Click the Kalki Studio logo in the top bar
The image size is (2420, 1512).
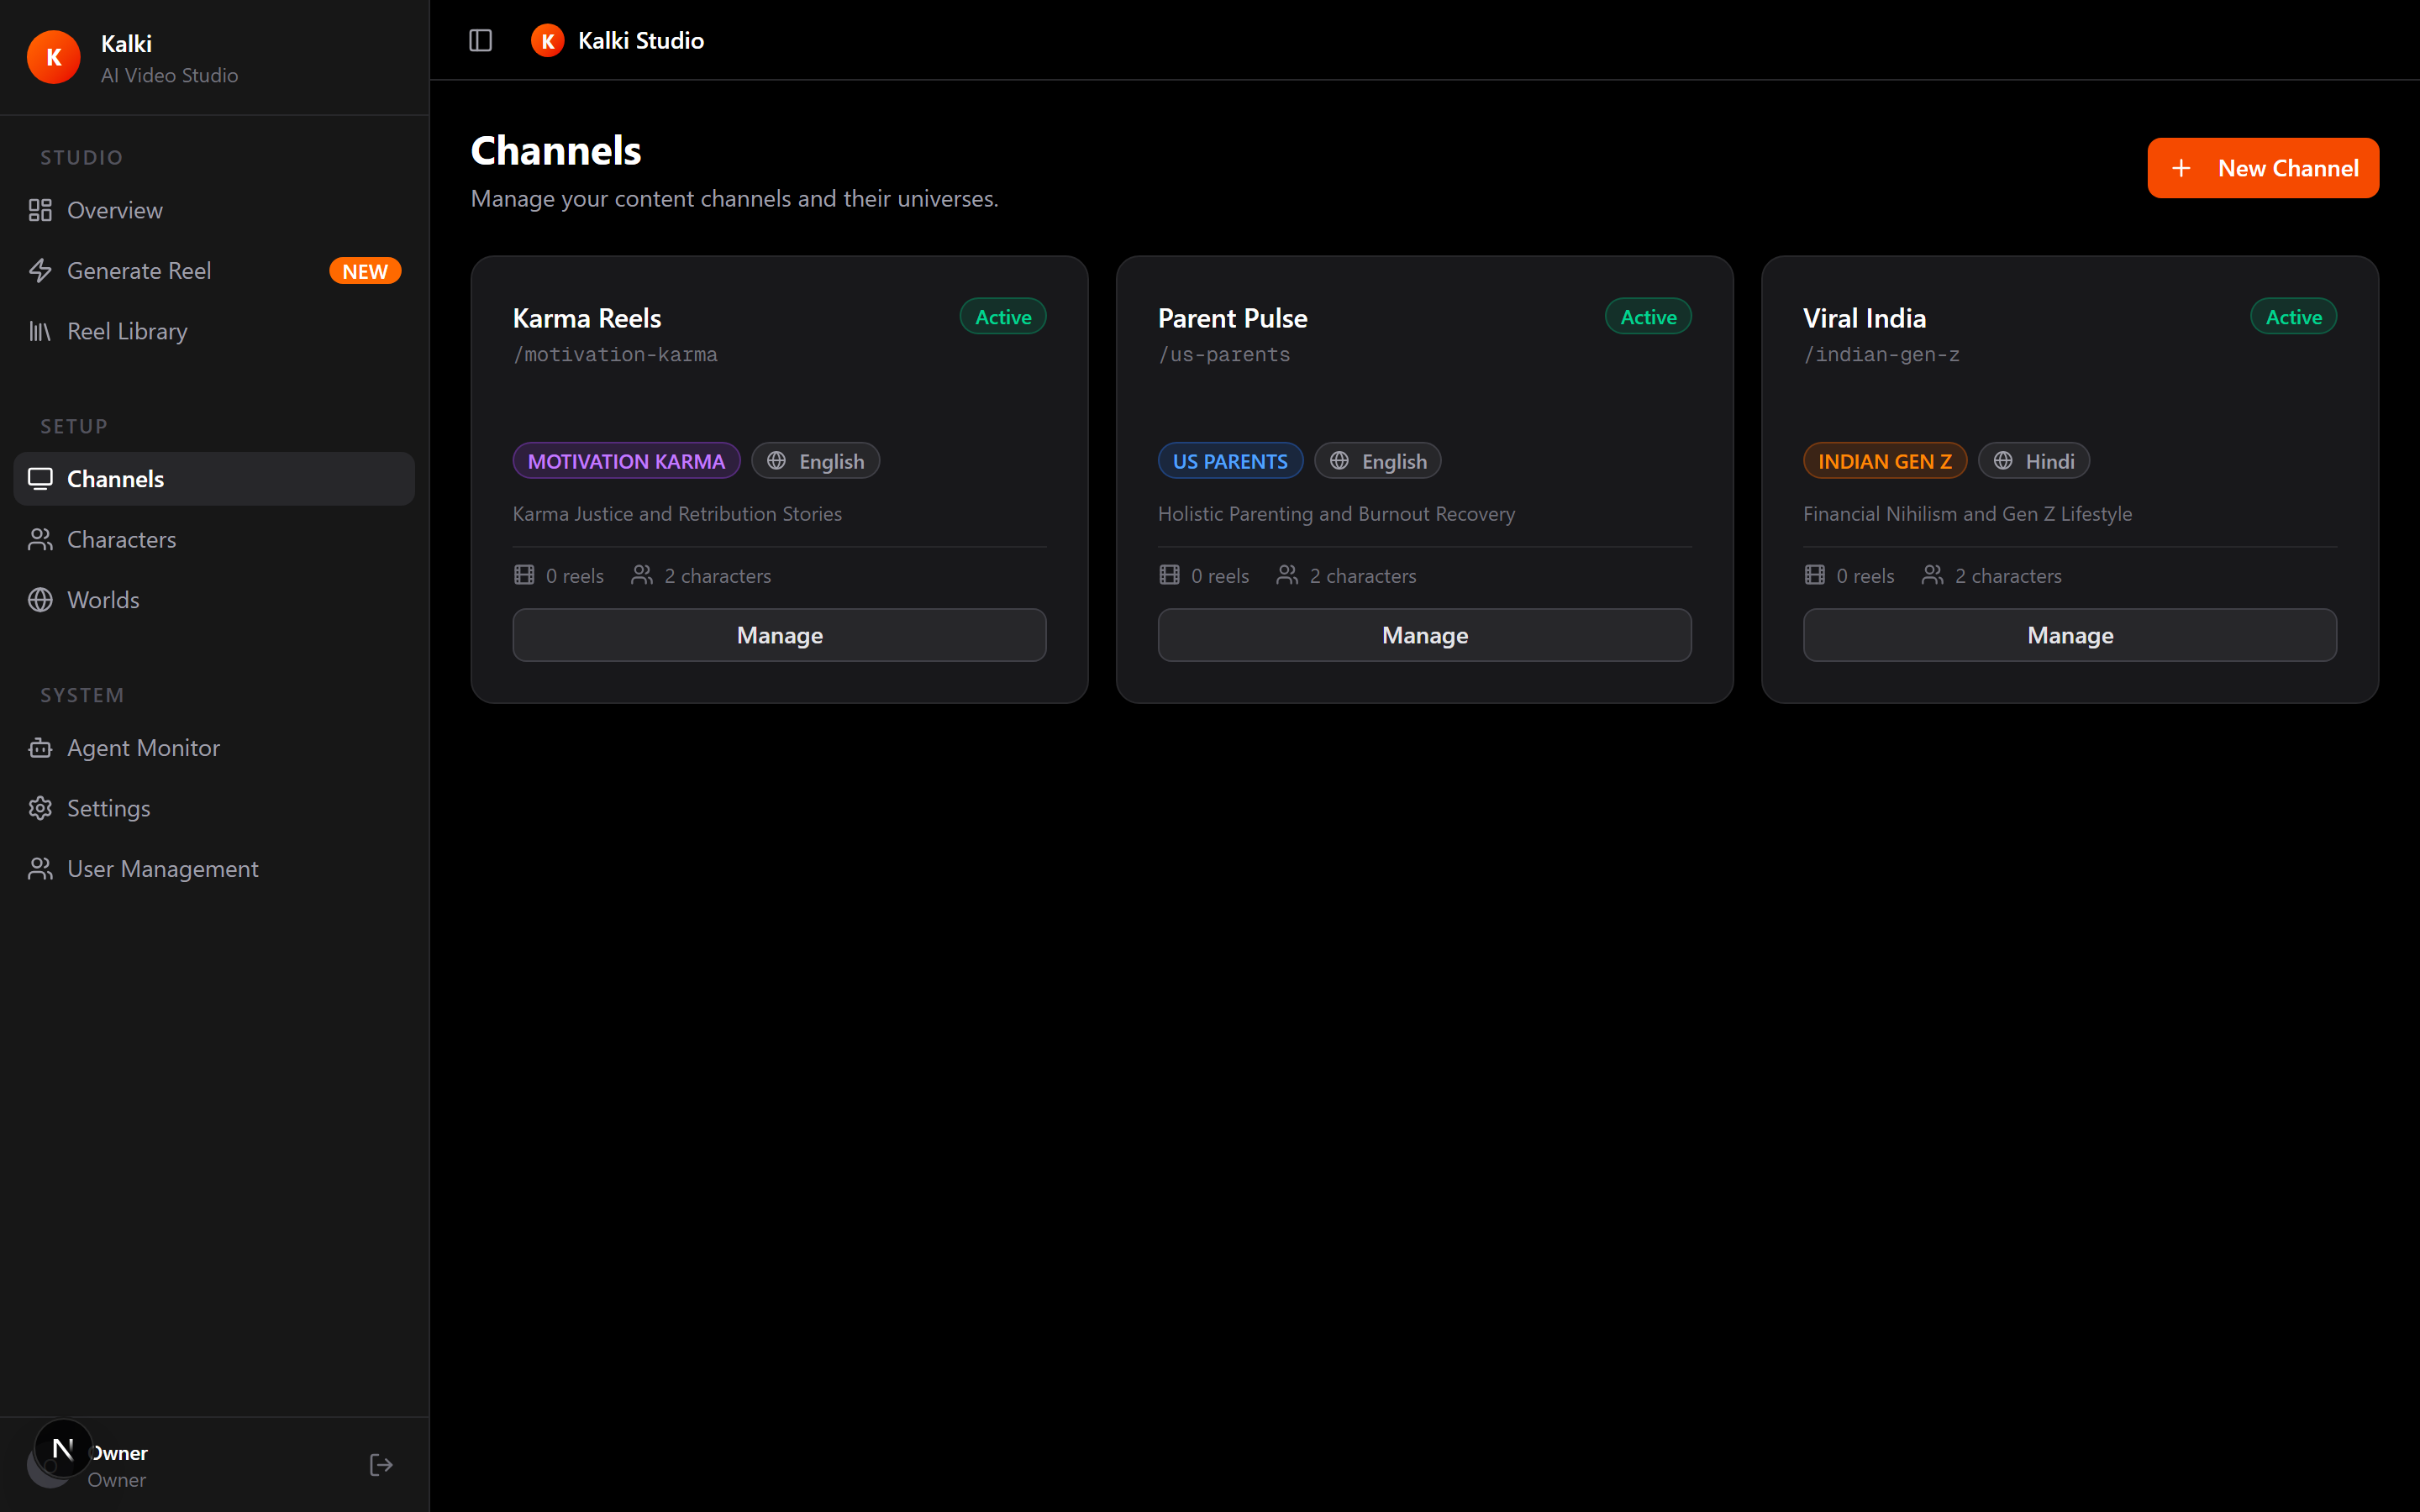coord(547,40)
